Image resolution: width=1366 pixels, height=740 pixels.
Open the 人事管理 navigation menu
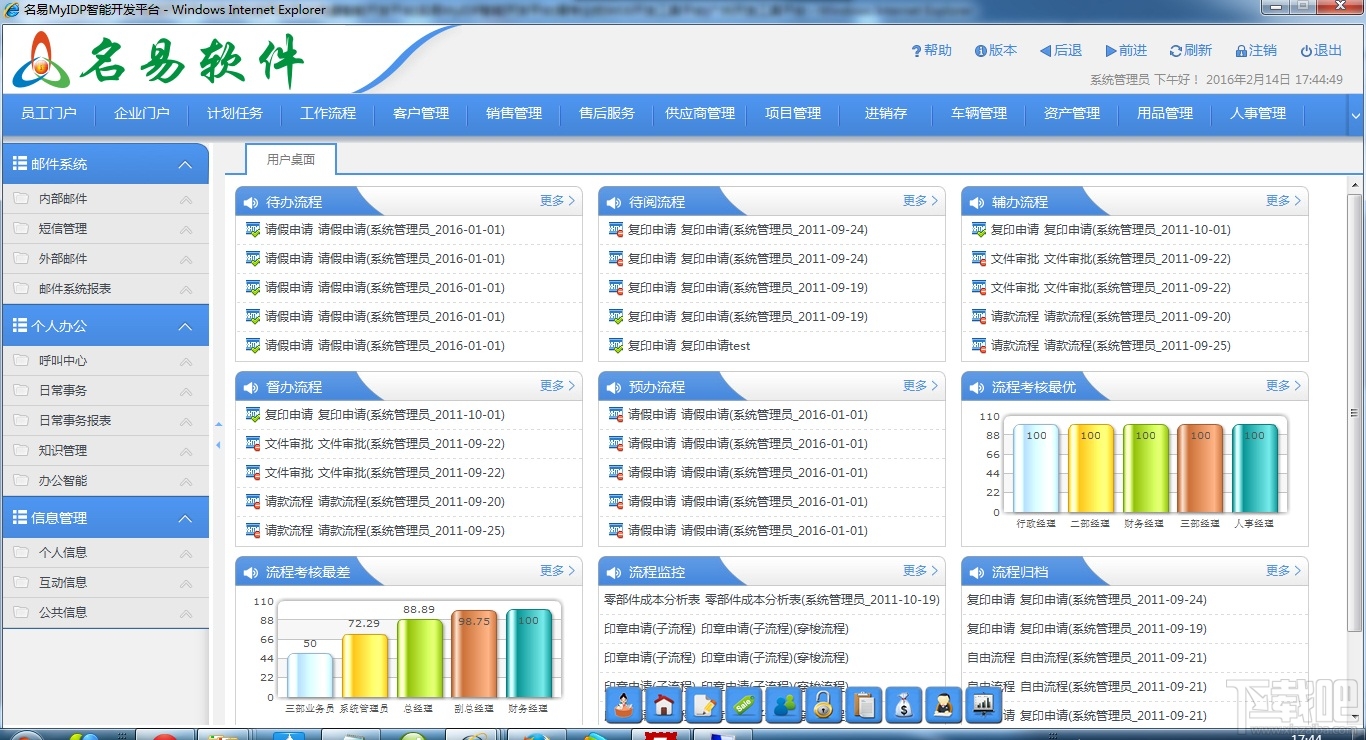tap(1258, 114)
